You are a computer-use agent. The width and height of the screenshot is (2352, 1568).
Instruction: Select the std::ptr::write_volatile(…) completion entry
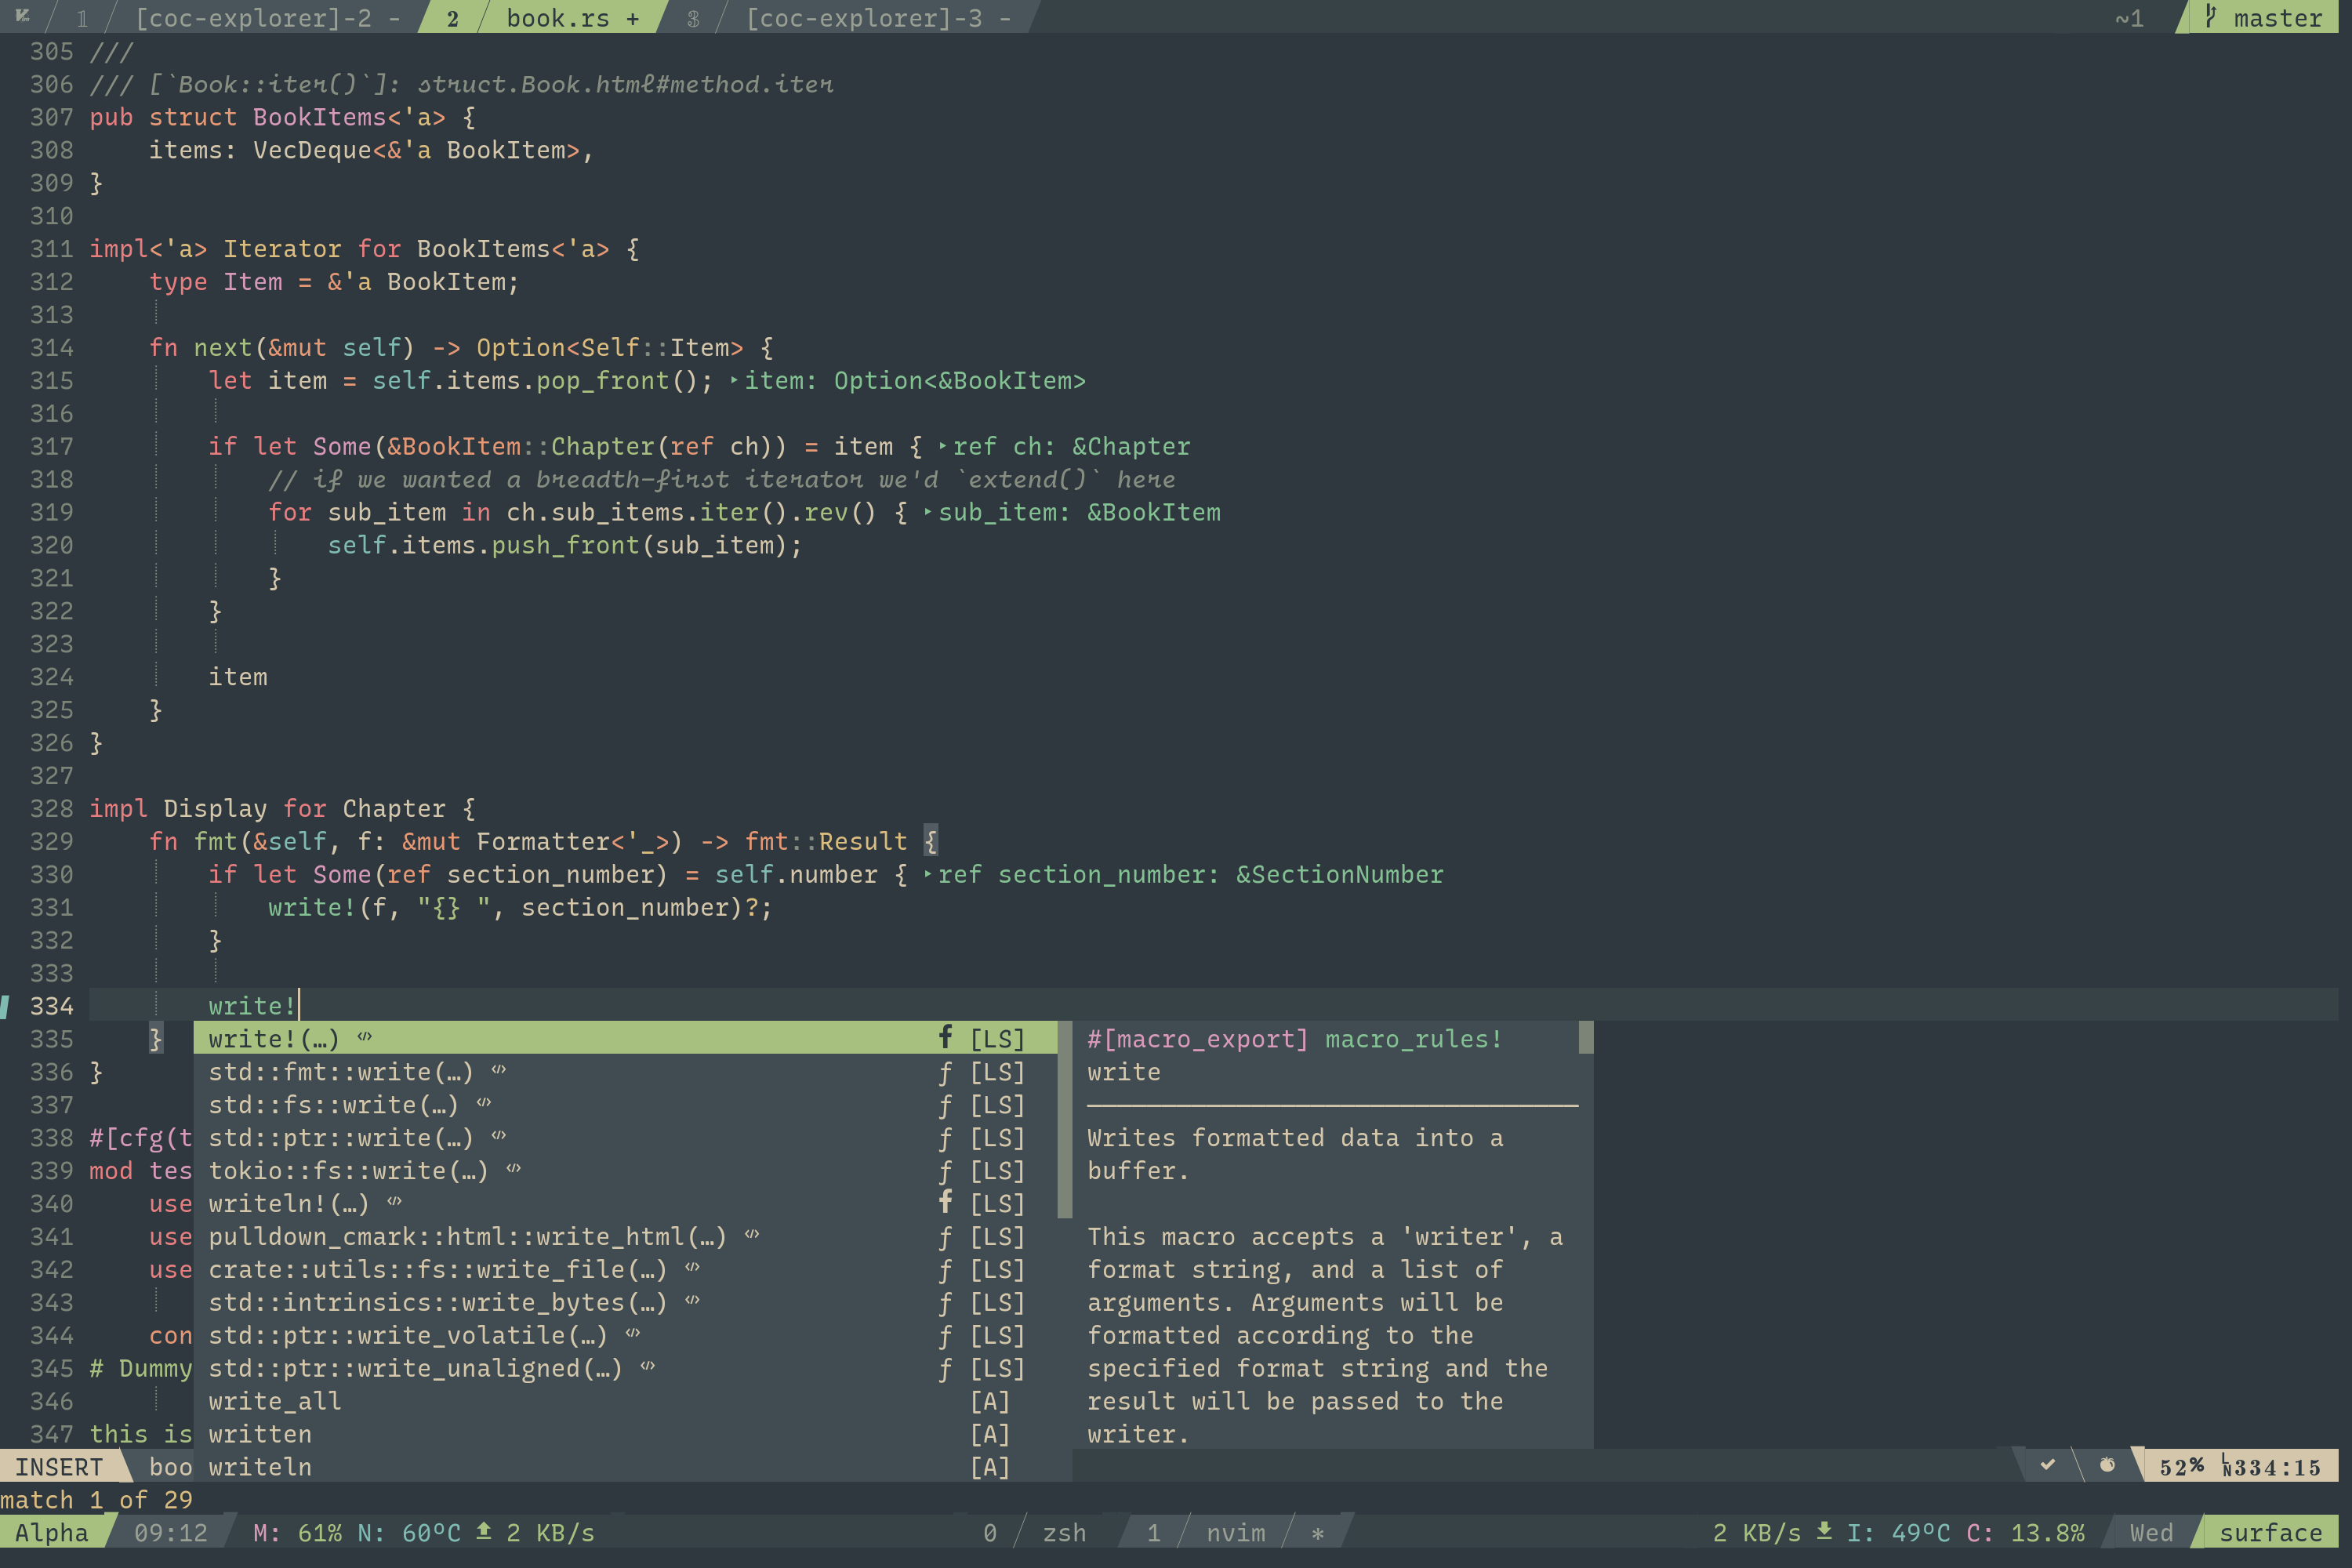(x=407, y=1335)
